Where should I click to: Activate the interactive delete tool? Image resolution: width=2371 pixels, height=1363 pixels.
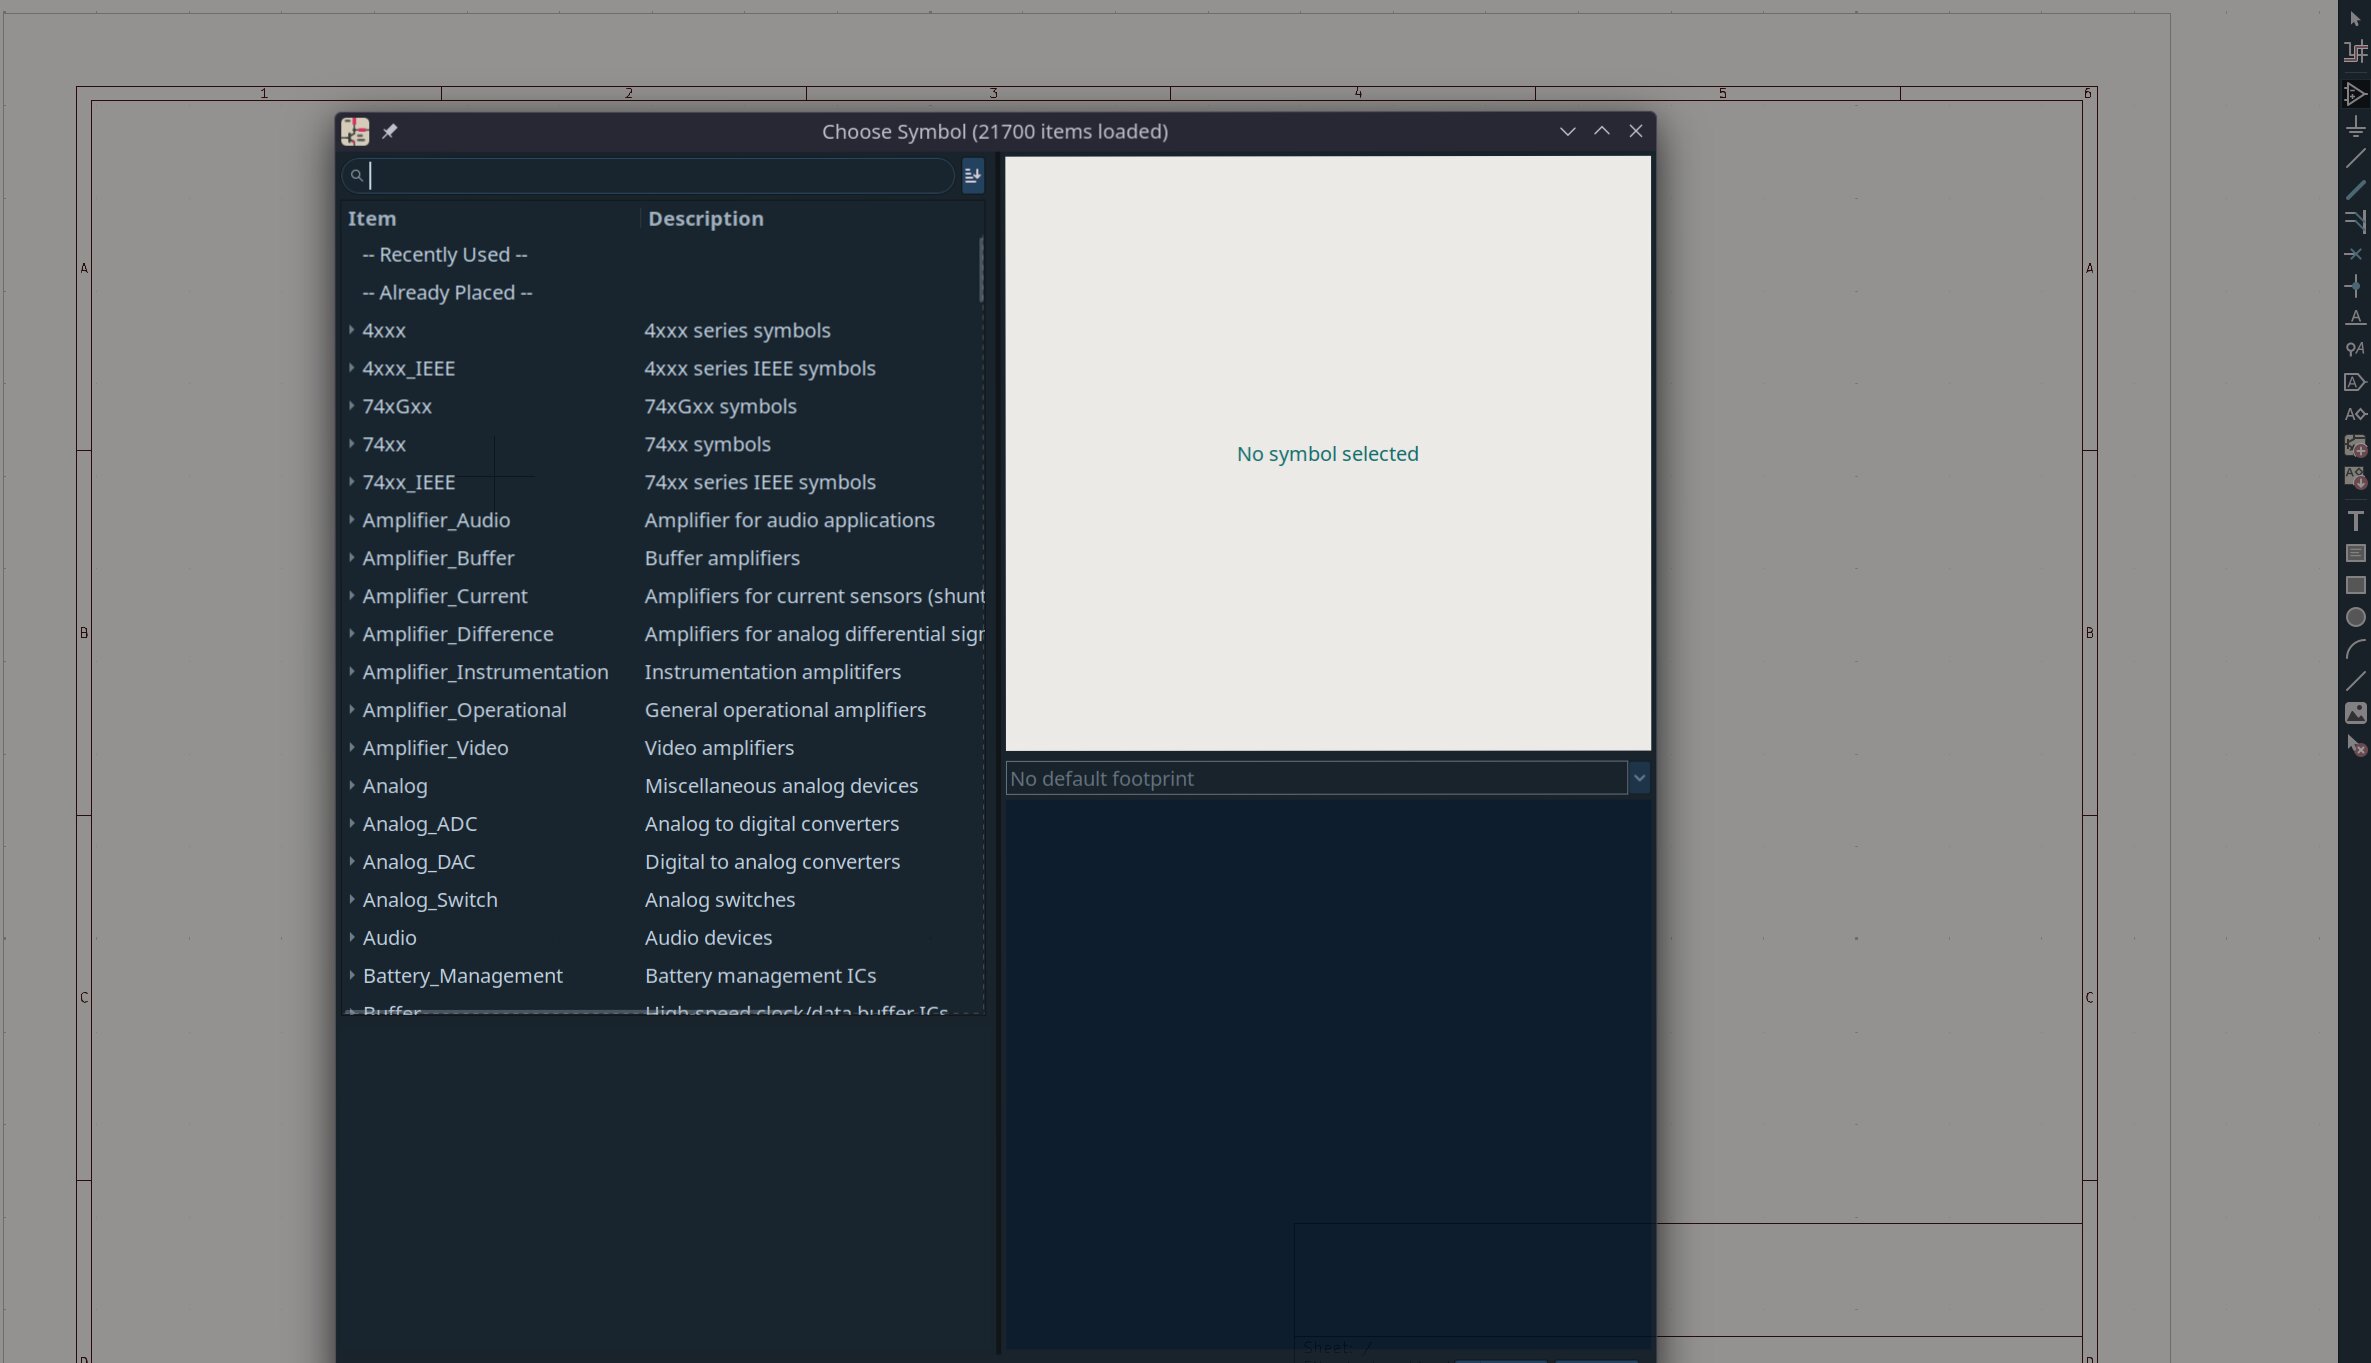click(2355, 745)
